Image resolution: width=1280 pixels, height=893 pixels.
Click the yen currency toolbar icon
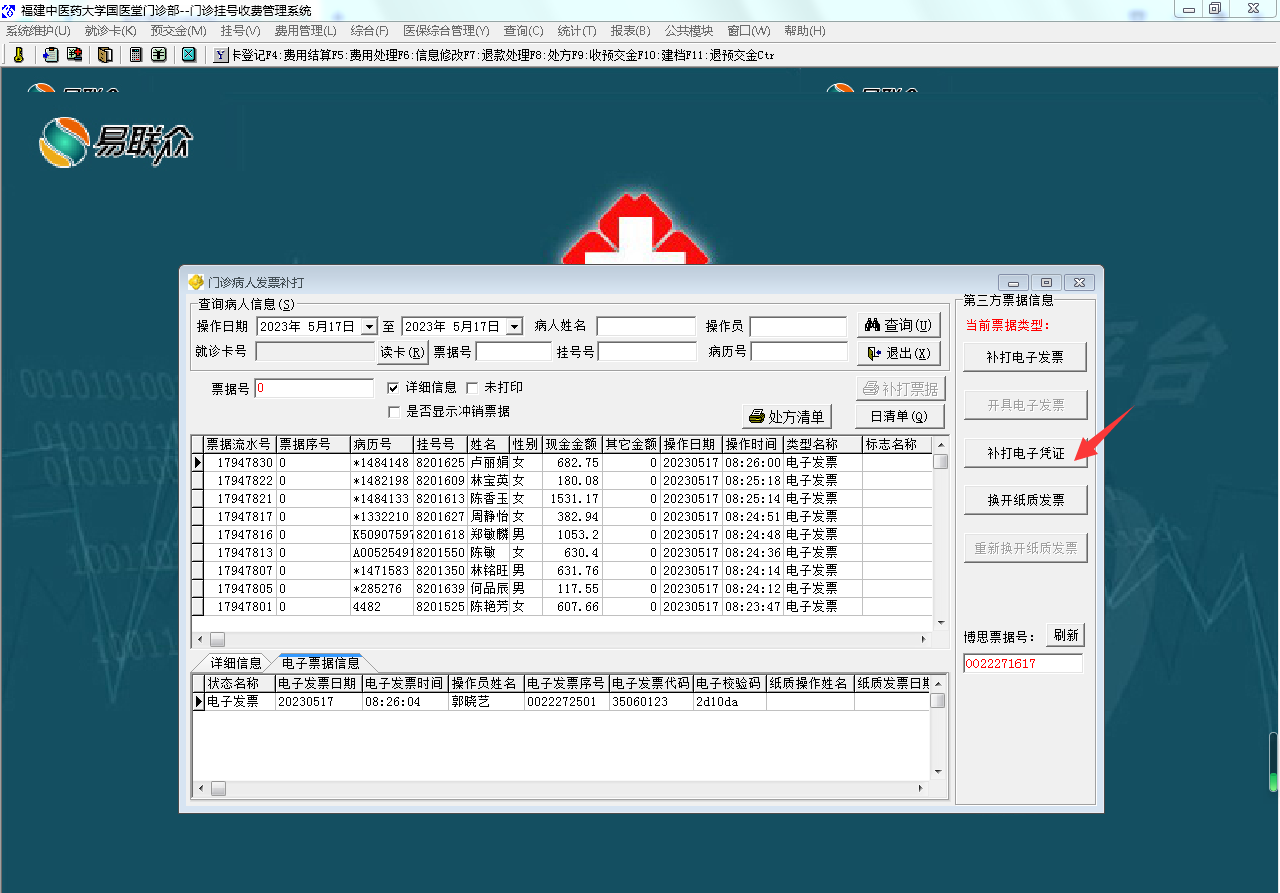click(x=159, y=55)
